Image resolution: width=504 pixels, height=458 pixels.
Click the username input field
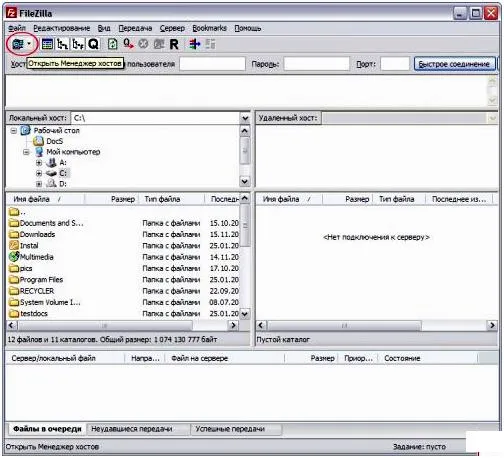coord(212,63)
